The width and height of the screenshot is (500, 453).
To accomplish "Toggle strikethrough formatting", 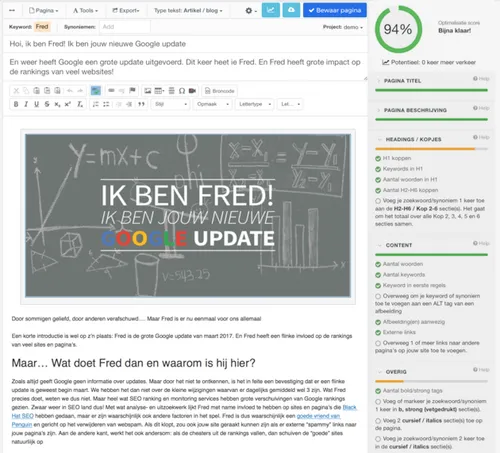I will (47, 104).
